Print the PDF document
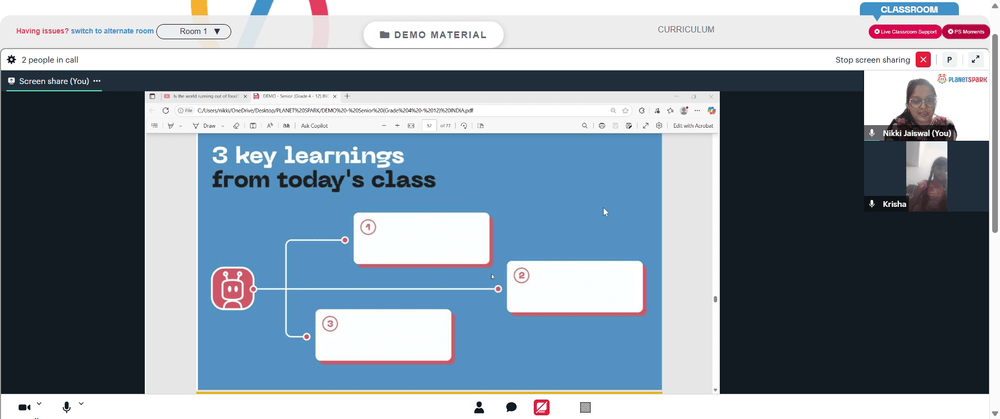Image resolution: width=1000 pixels, height=419 pixels. [601, 126]
